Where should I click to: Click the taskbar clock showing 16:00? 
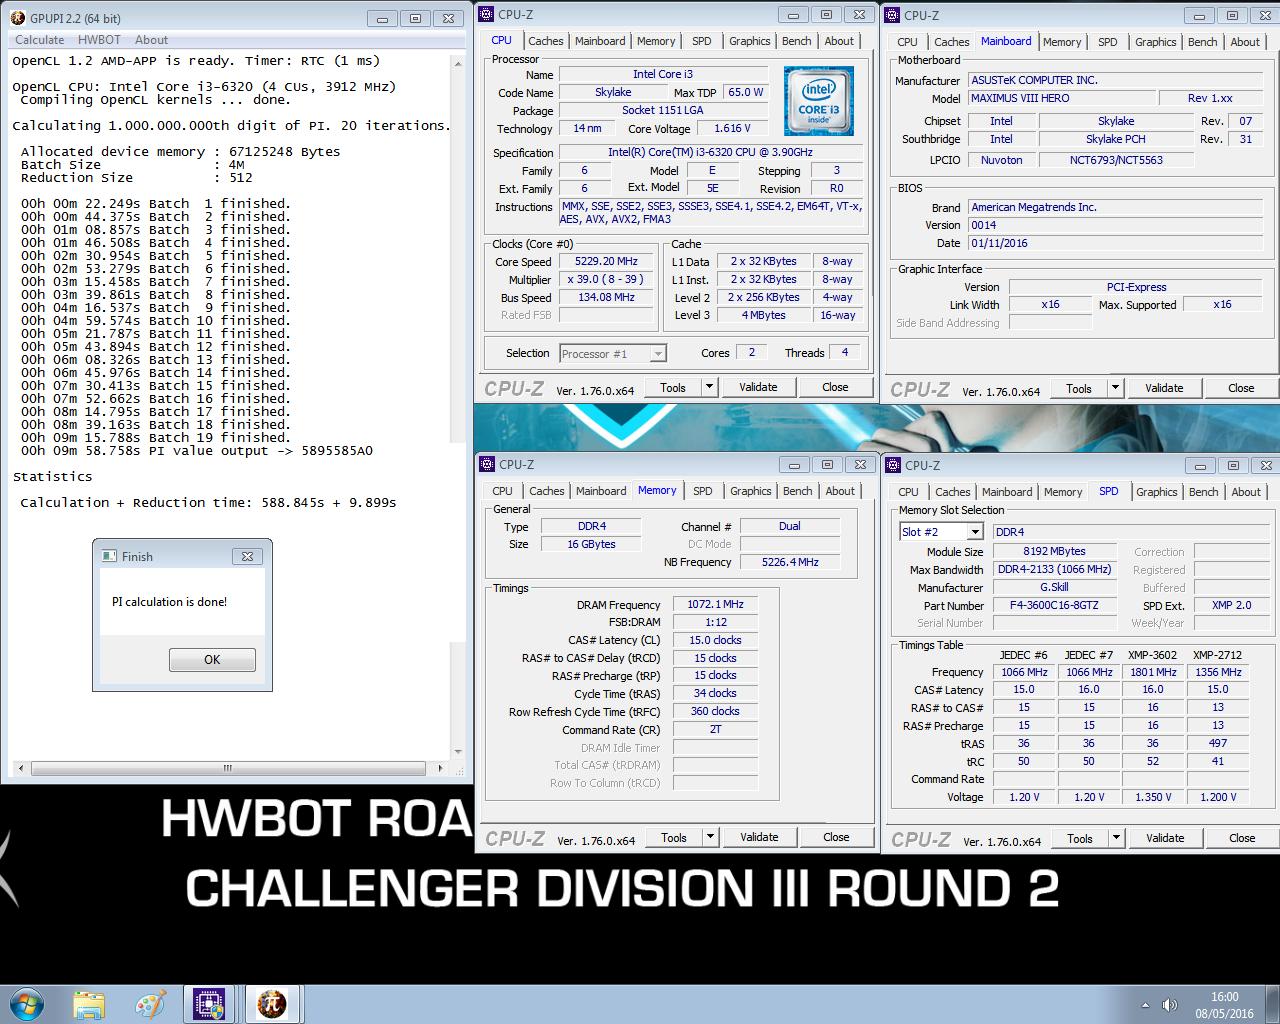pos(1224,1005)
